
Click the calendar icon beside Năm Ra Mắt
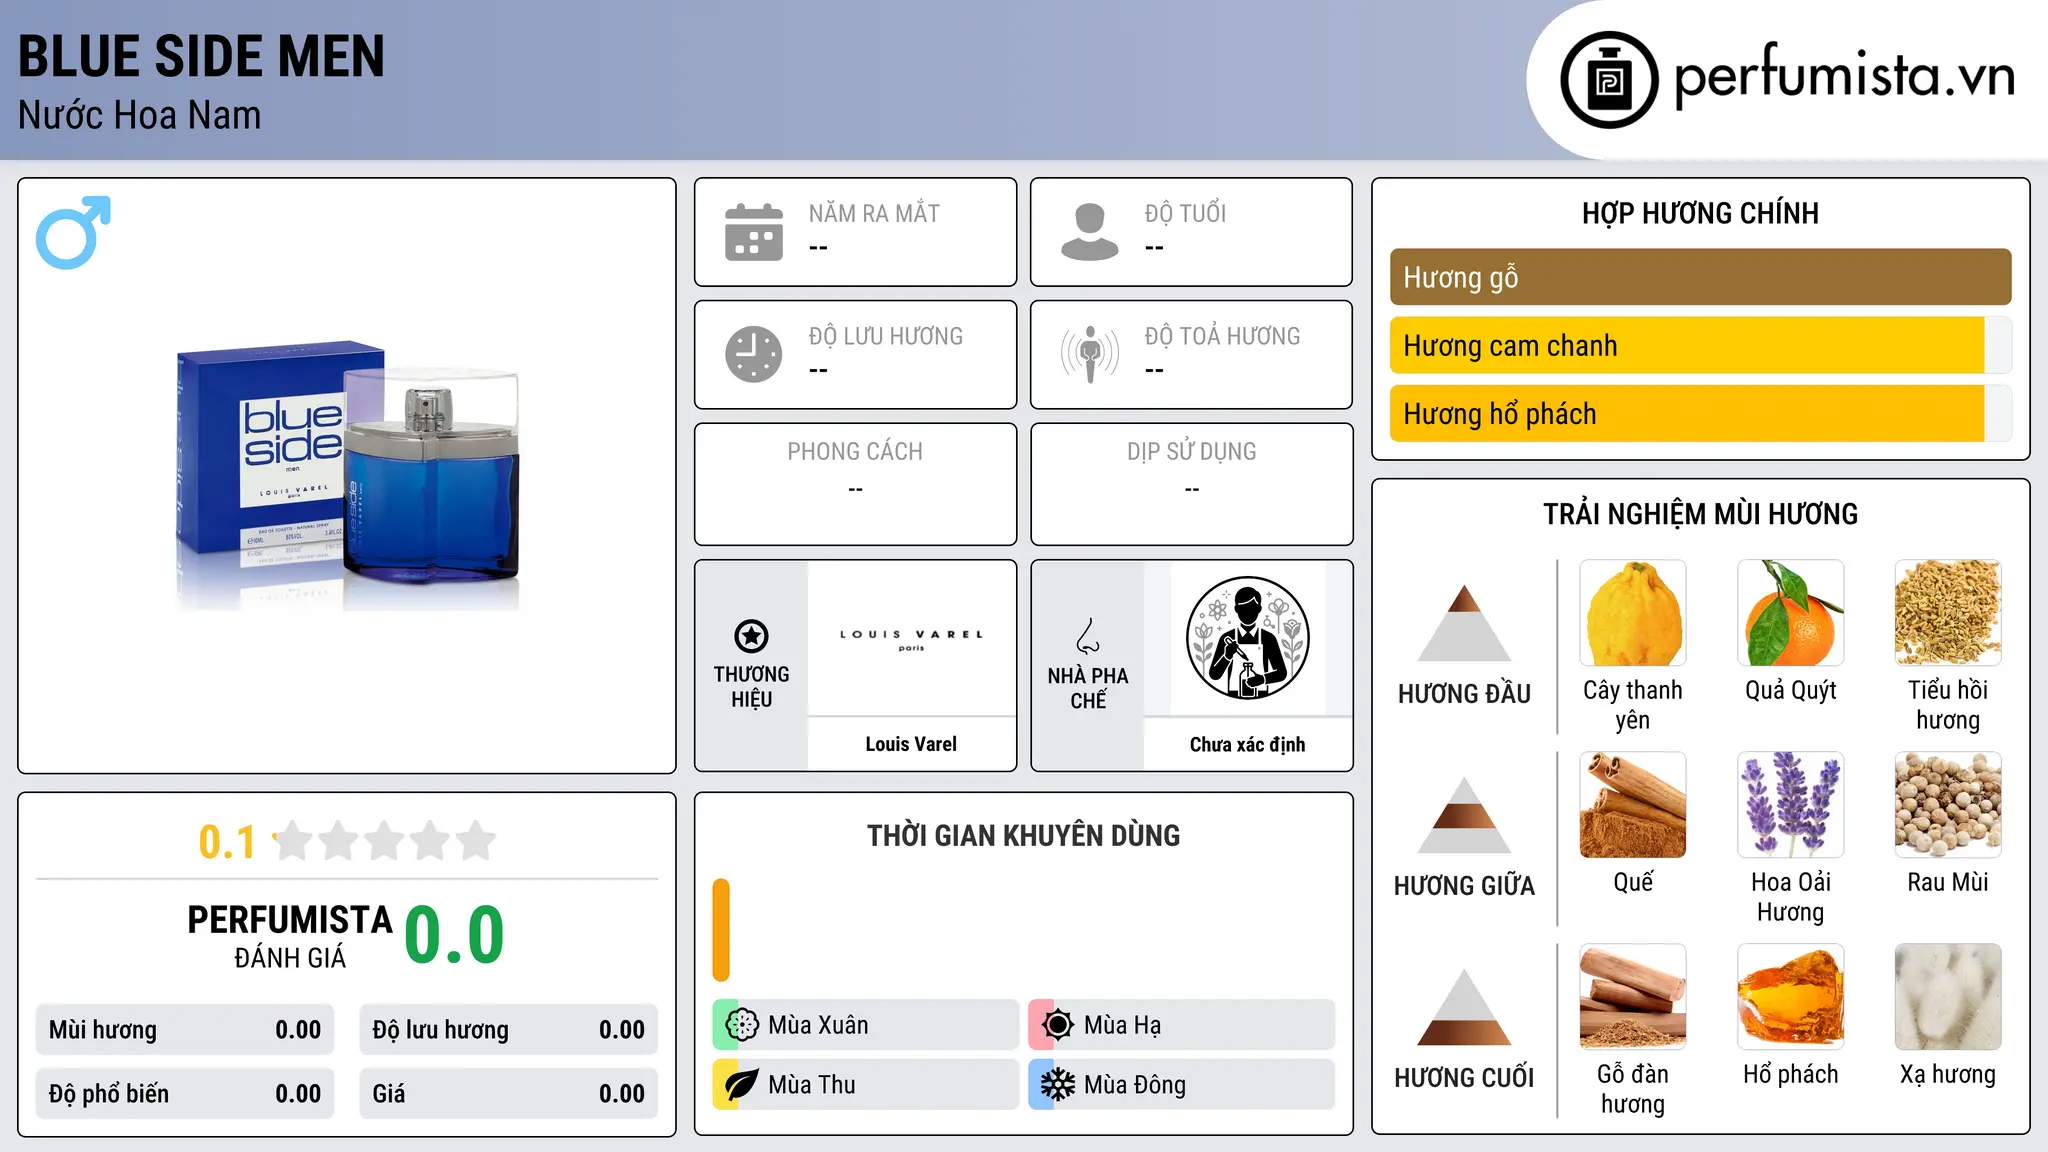(x=754, y=232)
